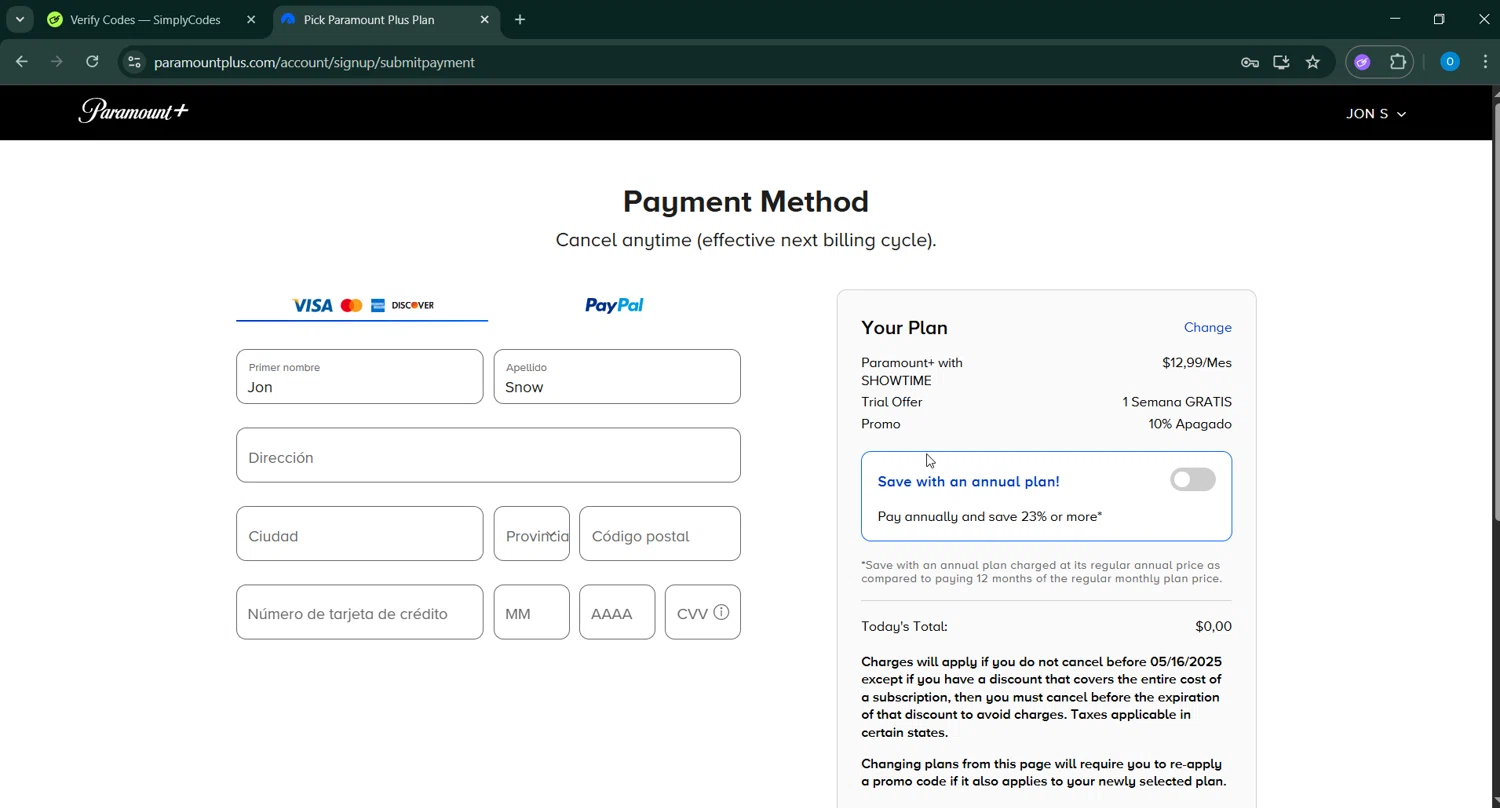Expand the JON S account menu
1500x808 pixels.
click(x=1375, y=114)
